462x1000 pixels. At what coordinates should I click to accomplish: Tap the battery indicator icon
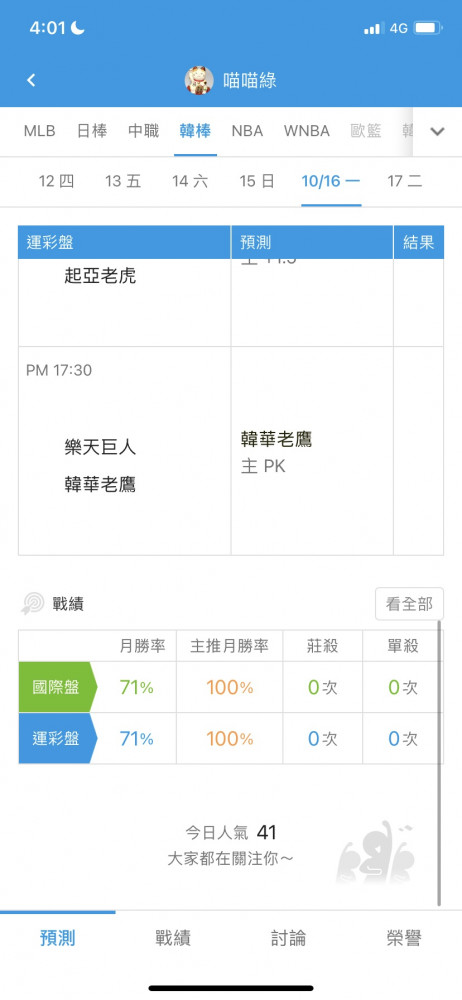point(428,28)
